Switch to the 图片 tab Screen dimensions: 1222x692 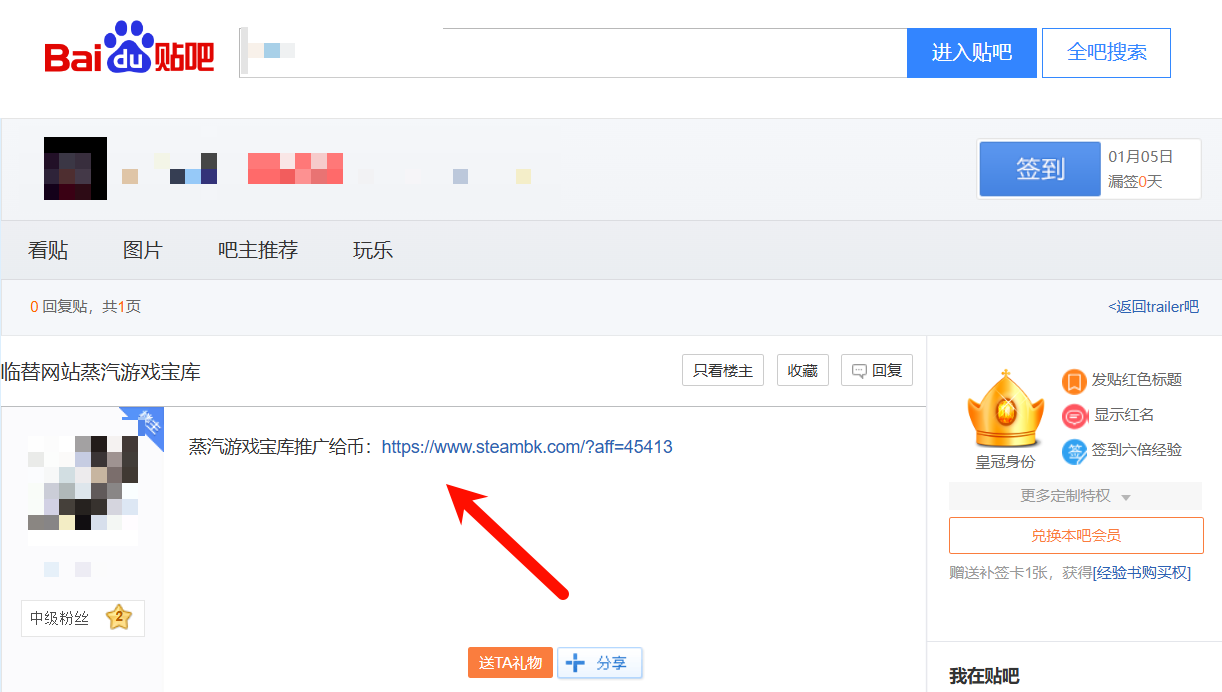tap(142, 250)
